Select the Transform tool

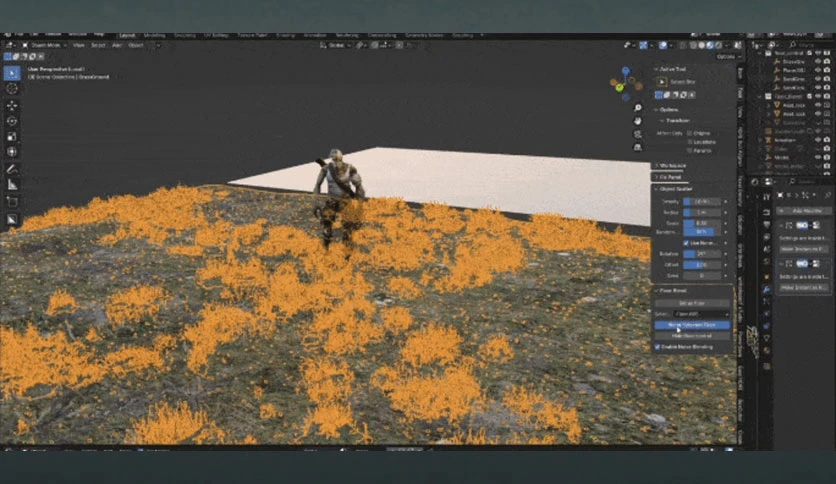coord(12,152)
